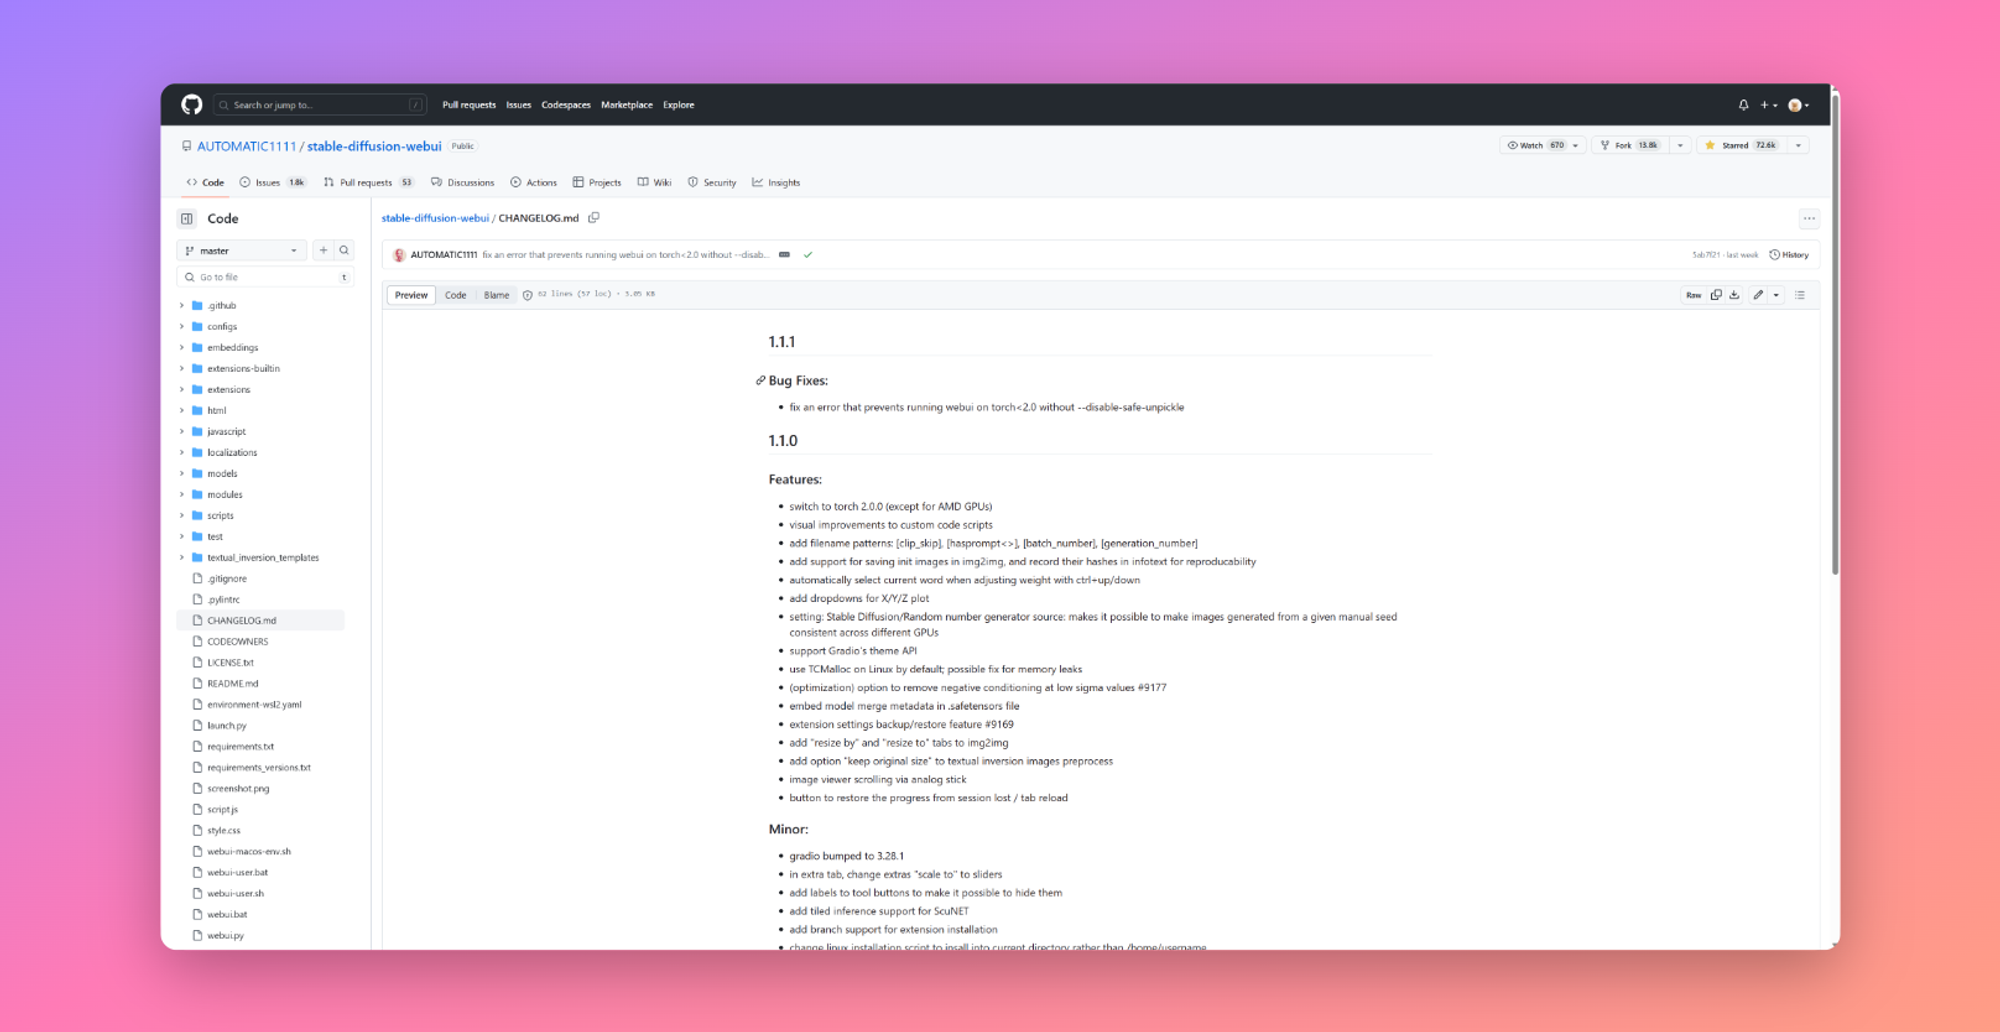Expand the commit message ellipsis
Viewport: 2000px width, 1032px height.
pyautogui.click(x=784, y=255)
